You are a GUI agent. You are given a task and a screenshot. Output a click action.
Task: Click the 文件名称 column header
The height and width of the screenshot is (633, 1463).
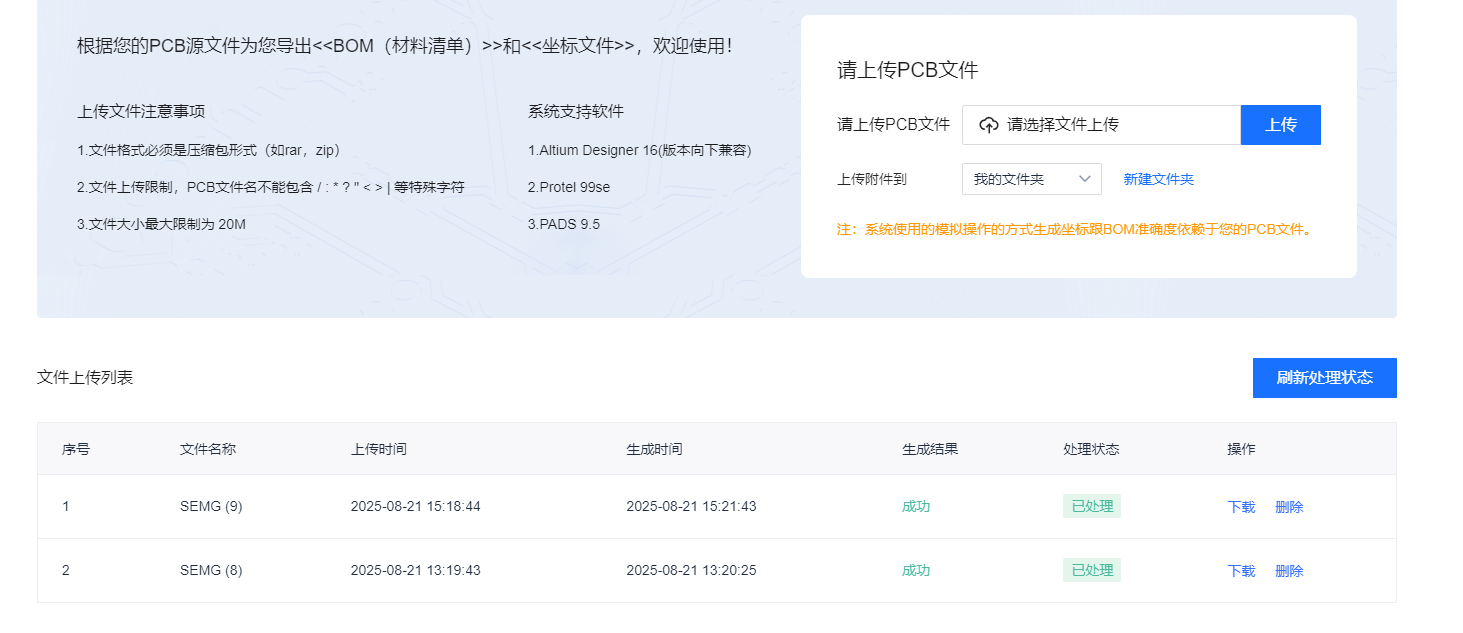(208, 450)
